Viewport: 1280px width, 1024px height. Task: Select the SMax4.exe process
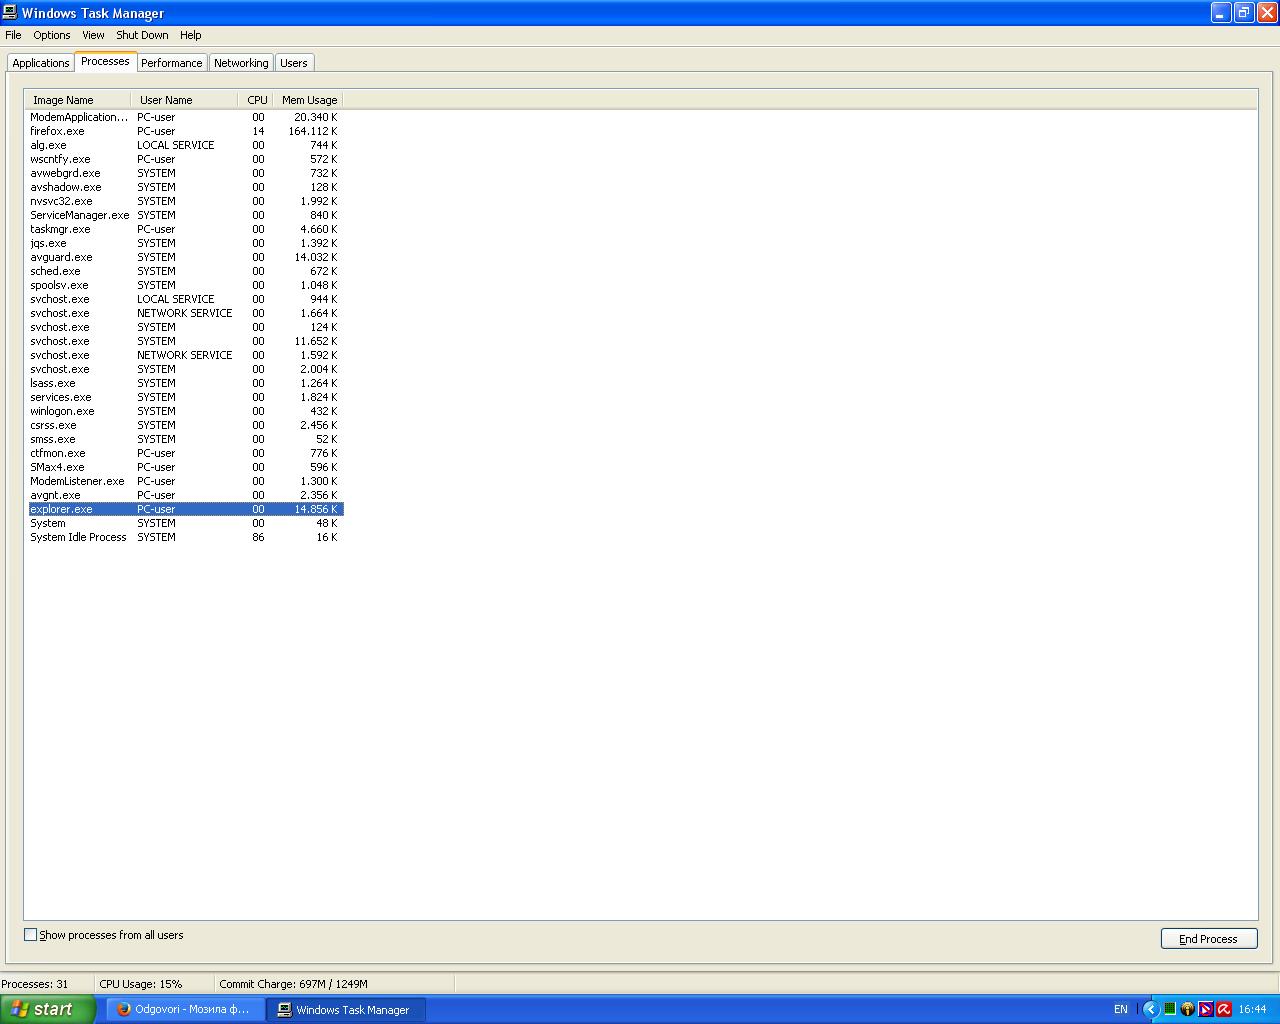[x=185, y=467]
